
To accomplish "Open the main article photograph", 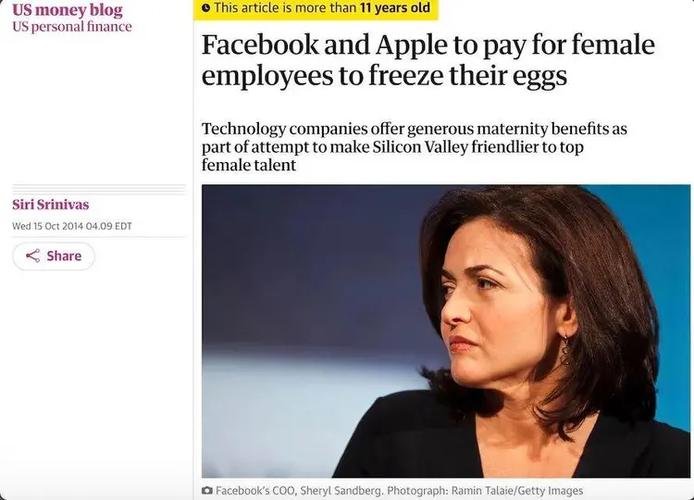I will 446,330.
